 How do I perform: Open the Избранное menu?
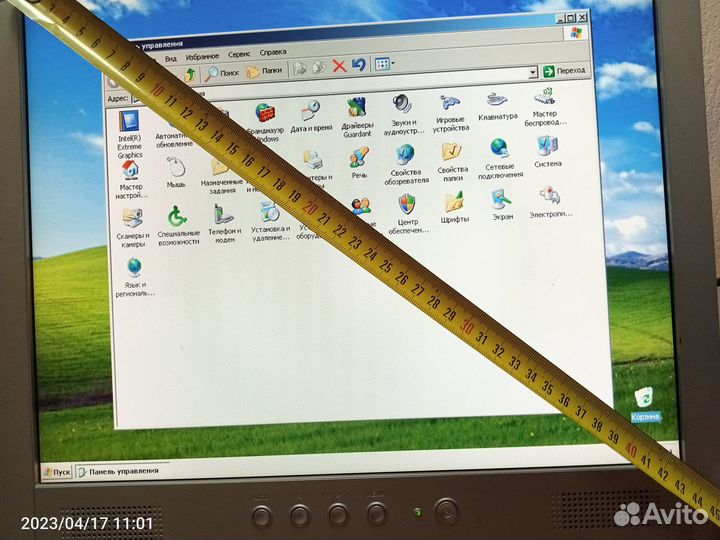tap(202, 56)
